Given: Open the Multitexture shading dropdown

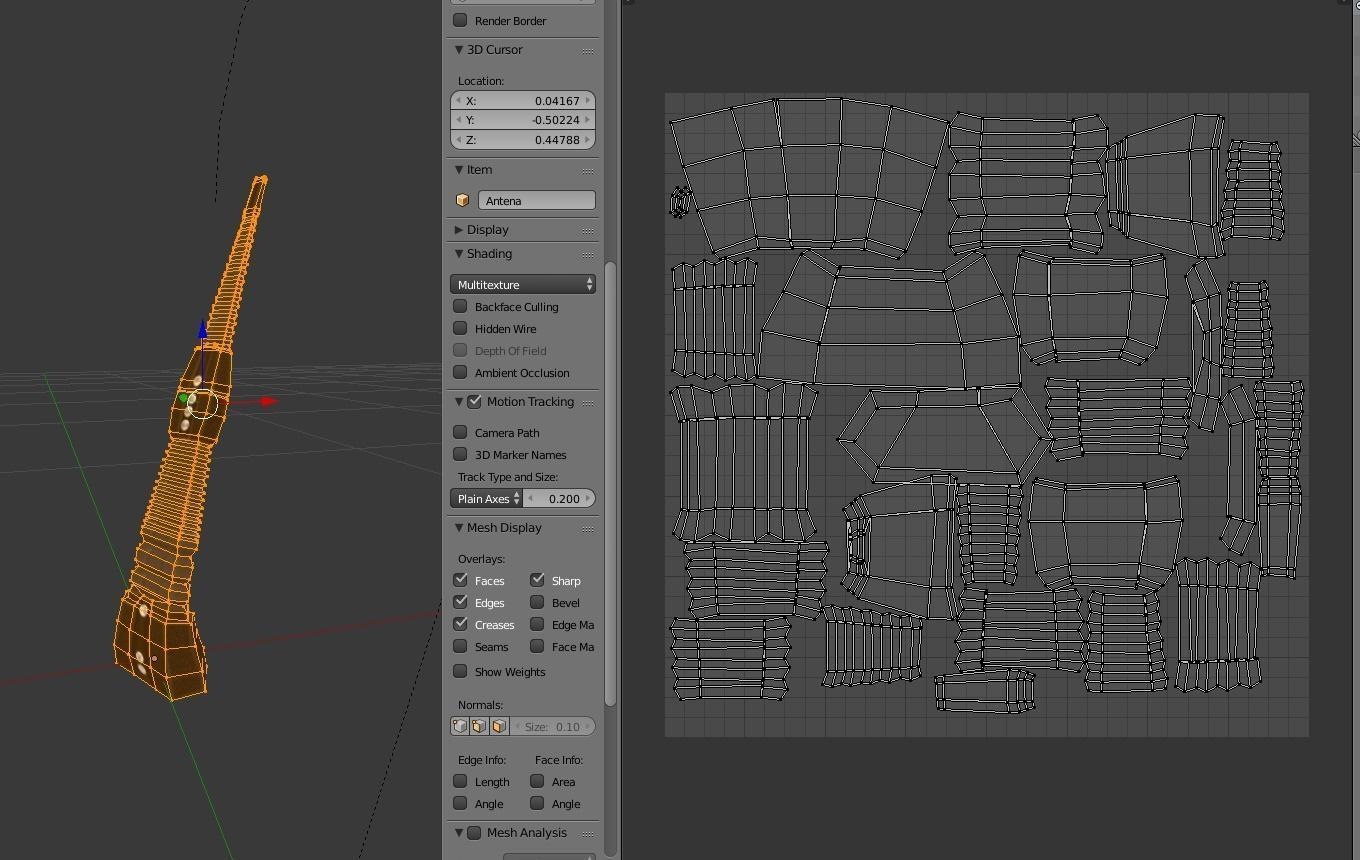Looking at the screenshot, I should 523,285.
